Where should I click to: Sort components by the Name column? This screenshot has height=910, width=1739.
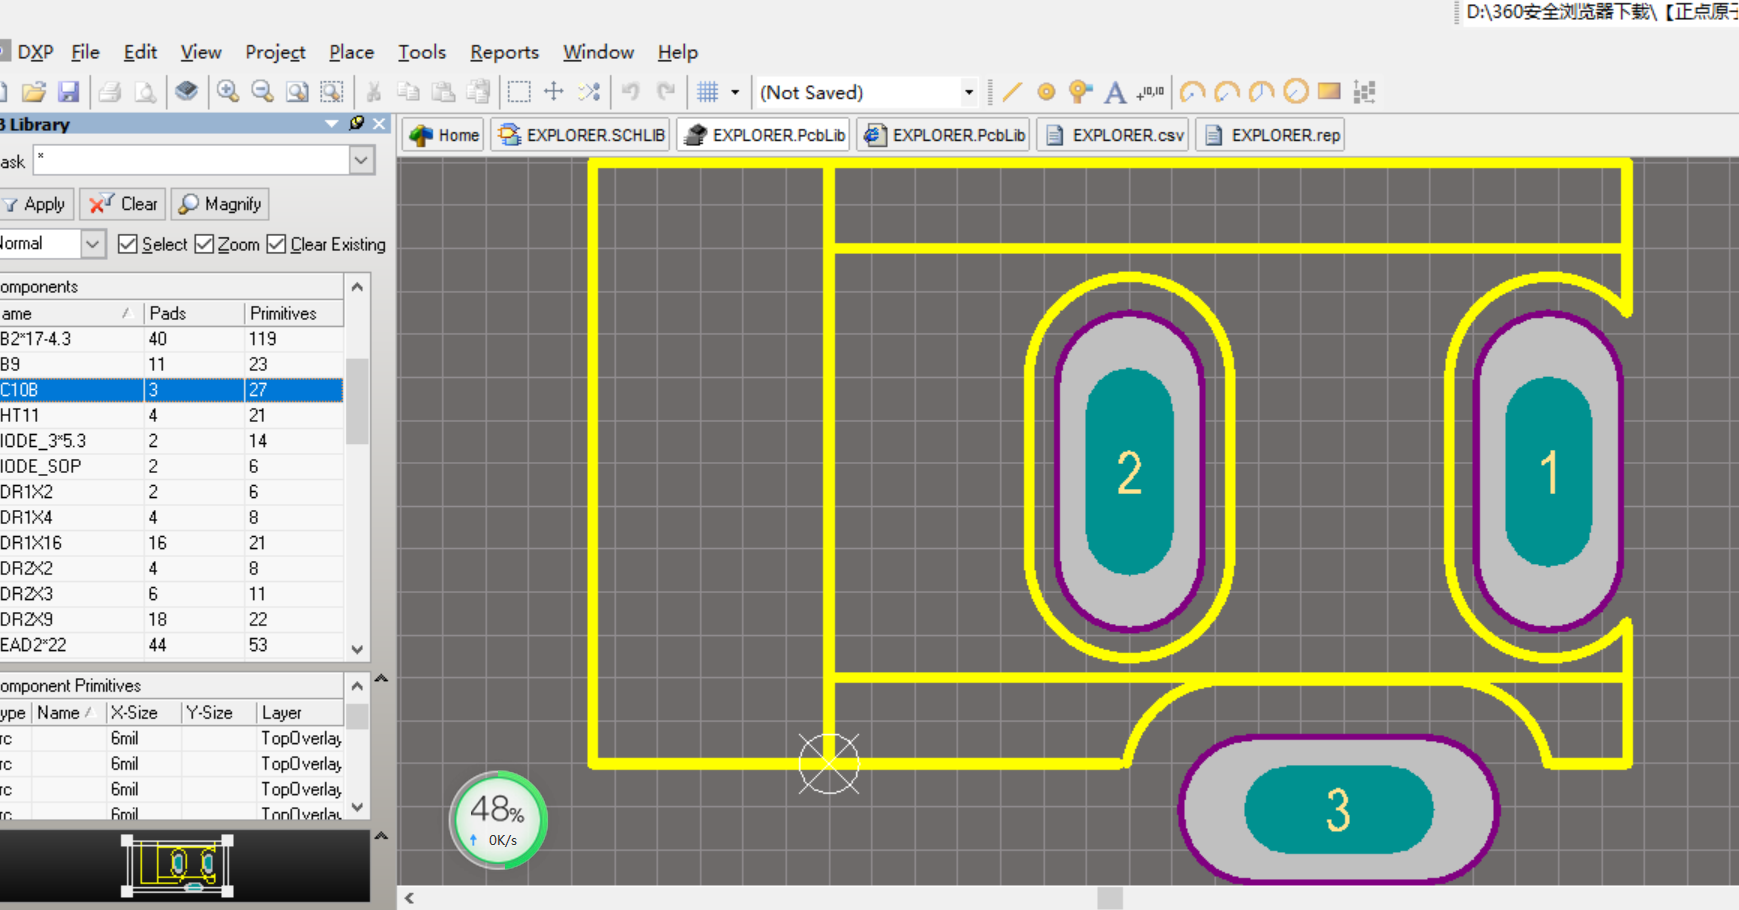tap(69, 313)
